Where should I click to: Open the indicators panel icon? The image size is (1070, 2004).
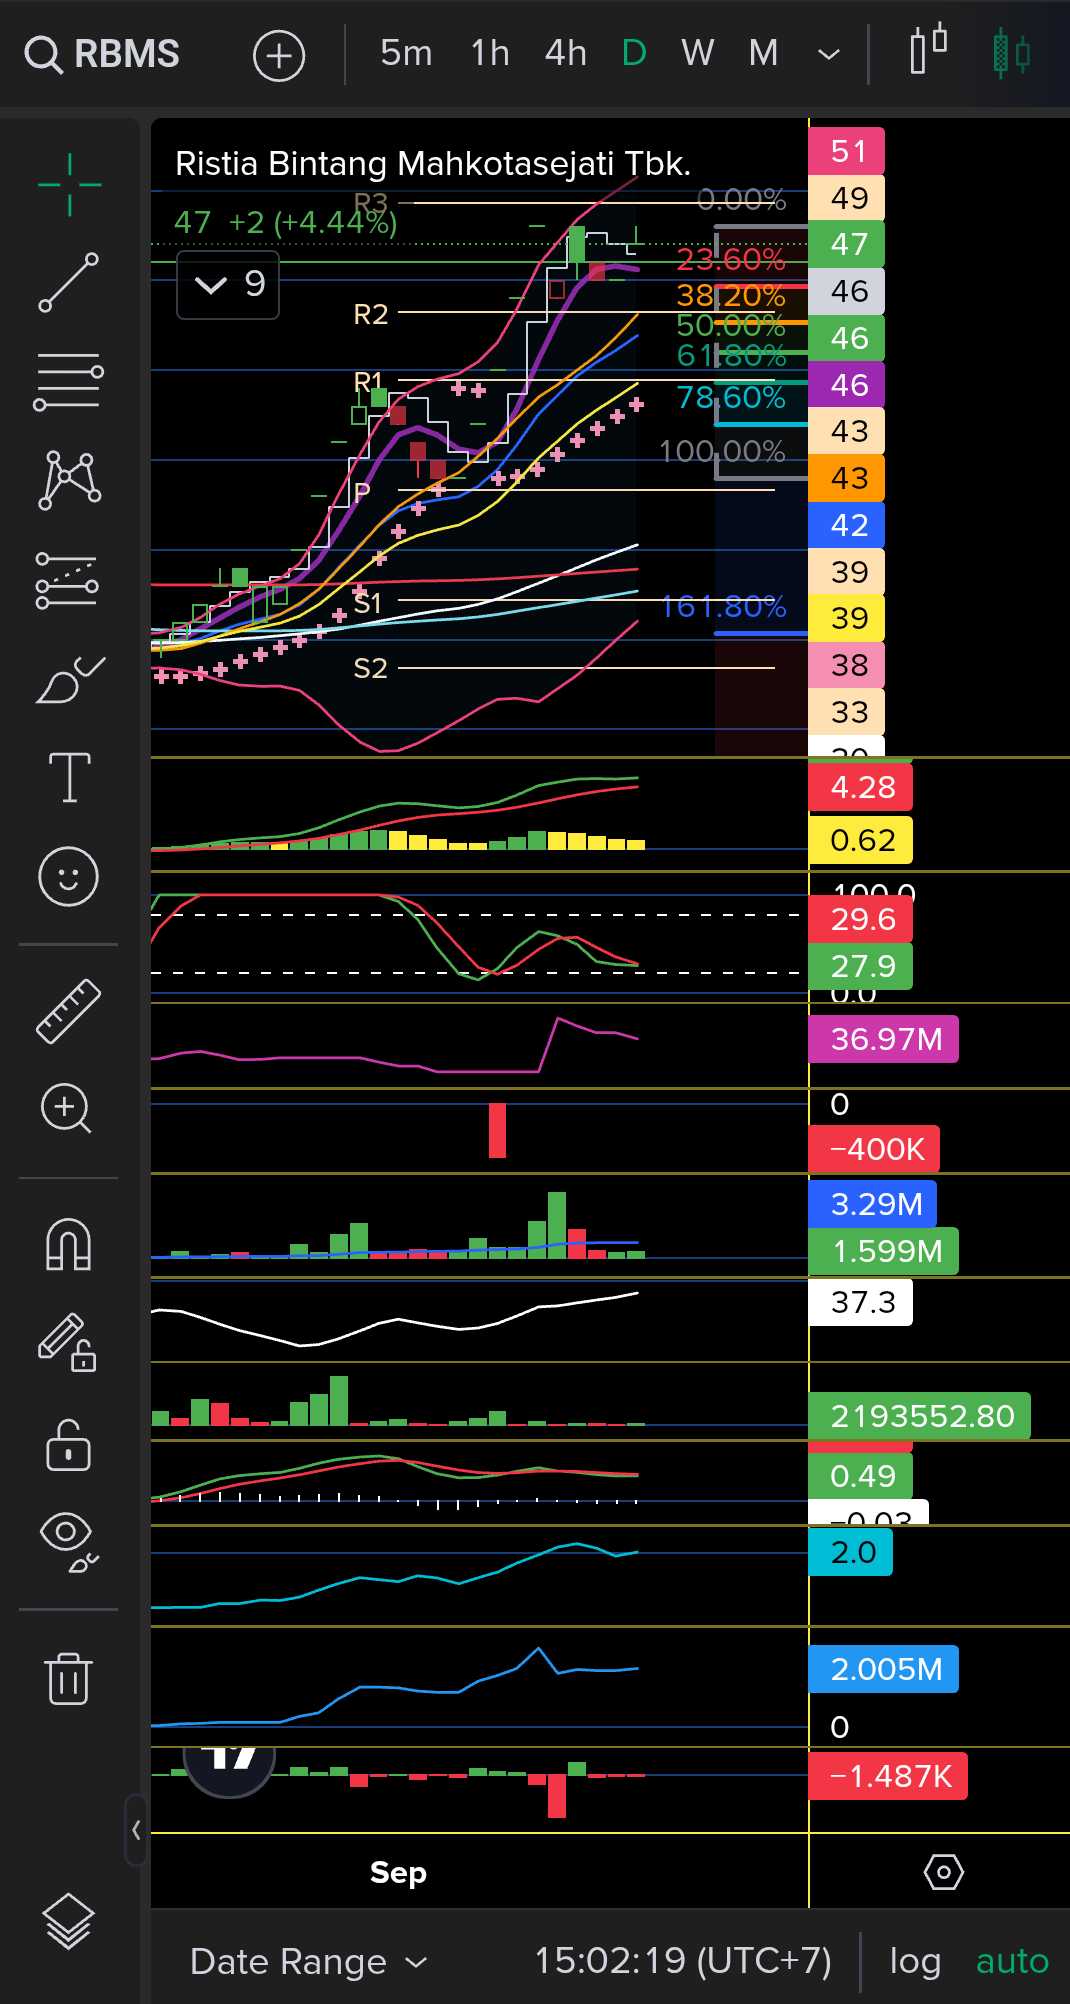click(1011, 53)
